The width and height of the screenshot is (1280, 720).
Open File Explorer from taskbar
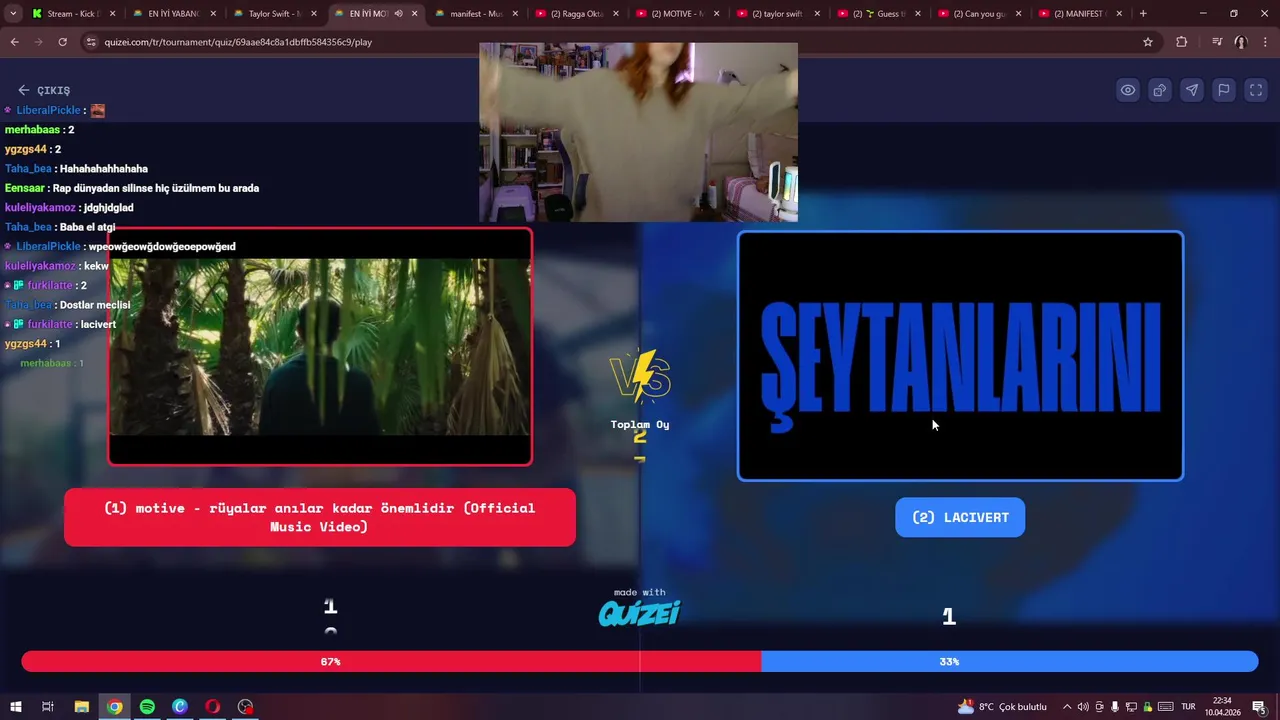[x=82, y=707]
